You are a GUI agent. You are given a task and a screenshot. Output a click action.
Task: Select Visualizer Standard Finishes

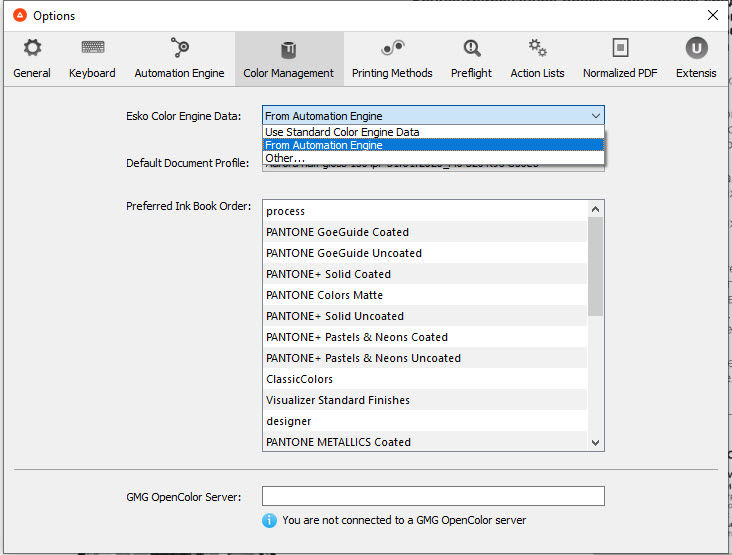tap(425, 400)
